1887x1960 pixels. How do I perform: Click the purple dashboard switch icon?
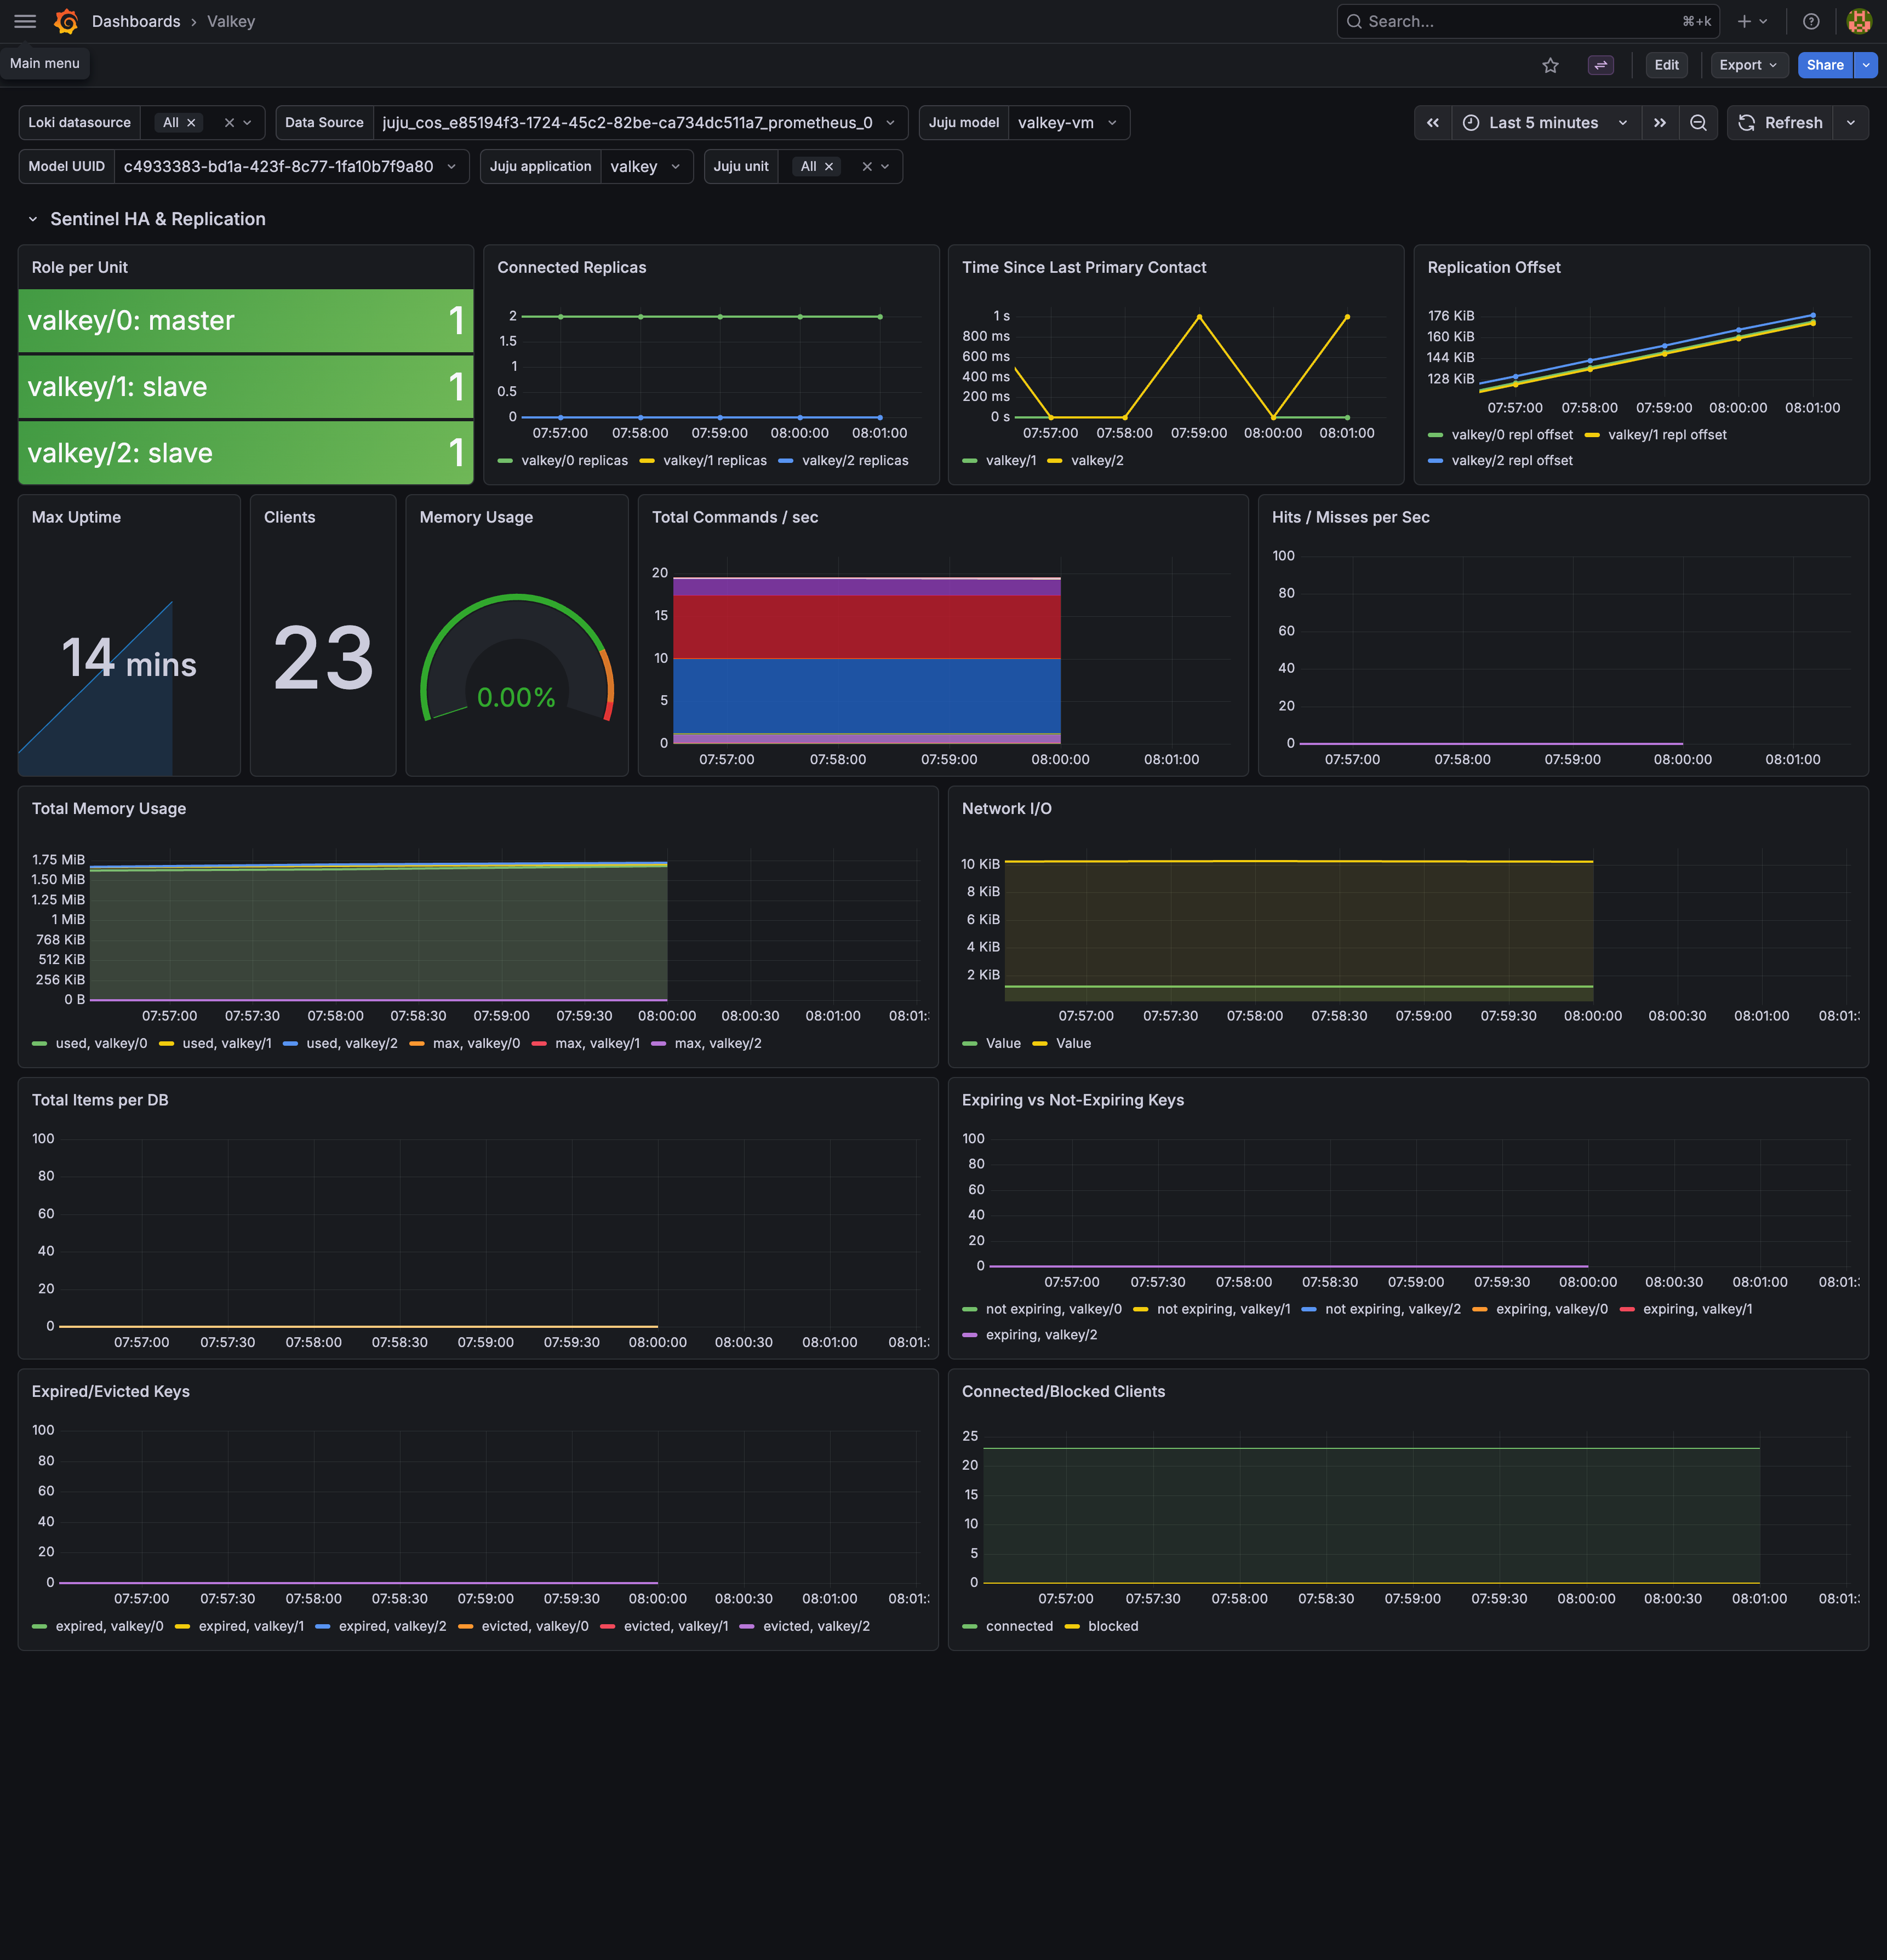pos(1600,65)
